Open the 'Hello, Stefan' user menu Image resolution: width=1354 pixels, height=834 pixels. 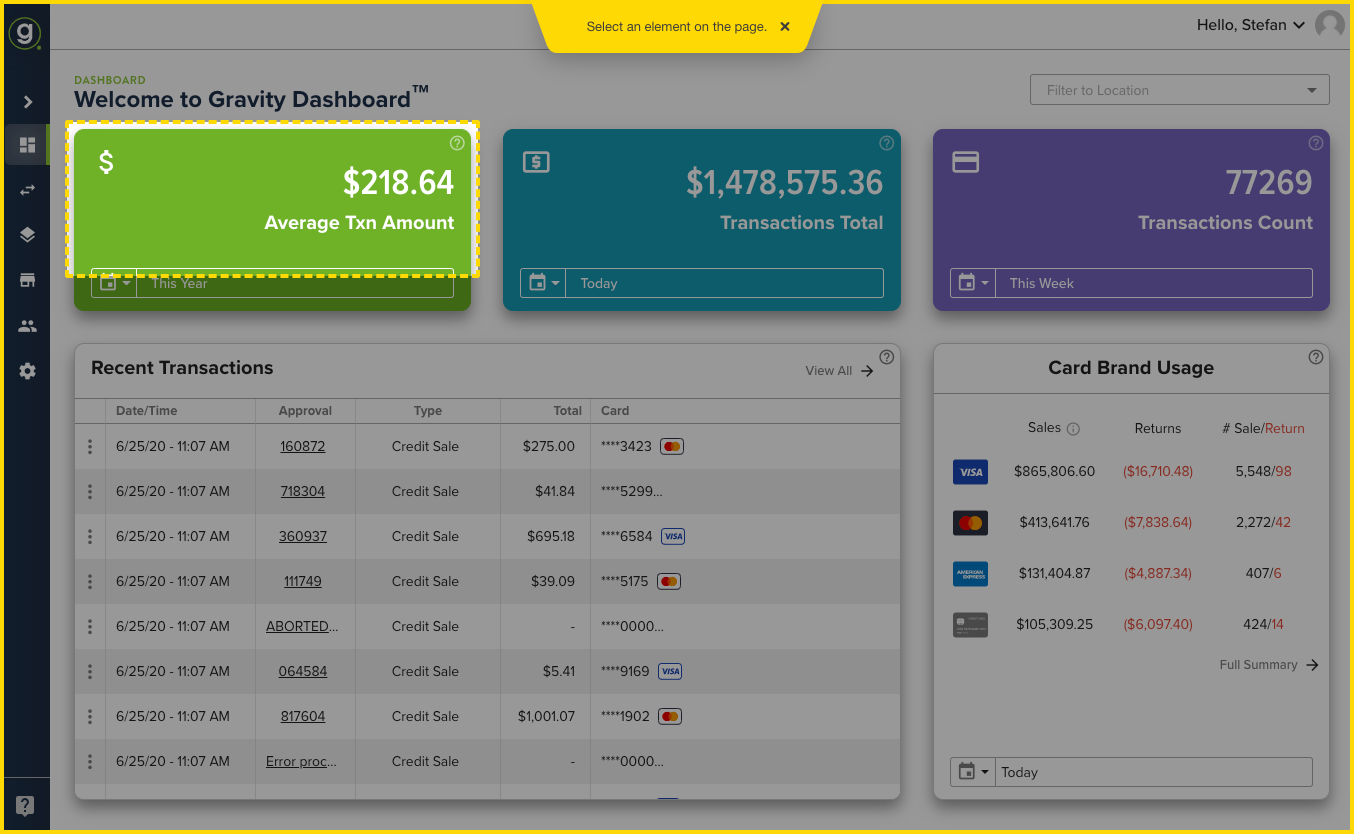coord(1250,25)
